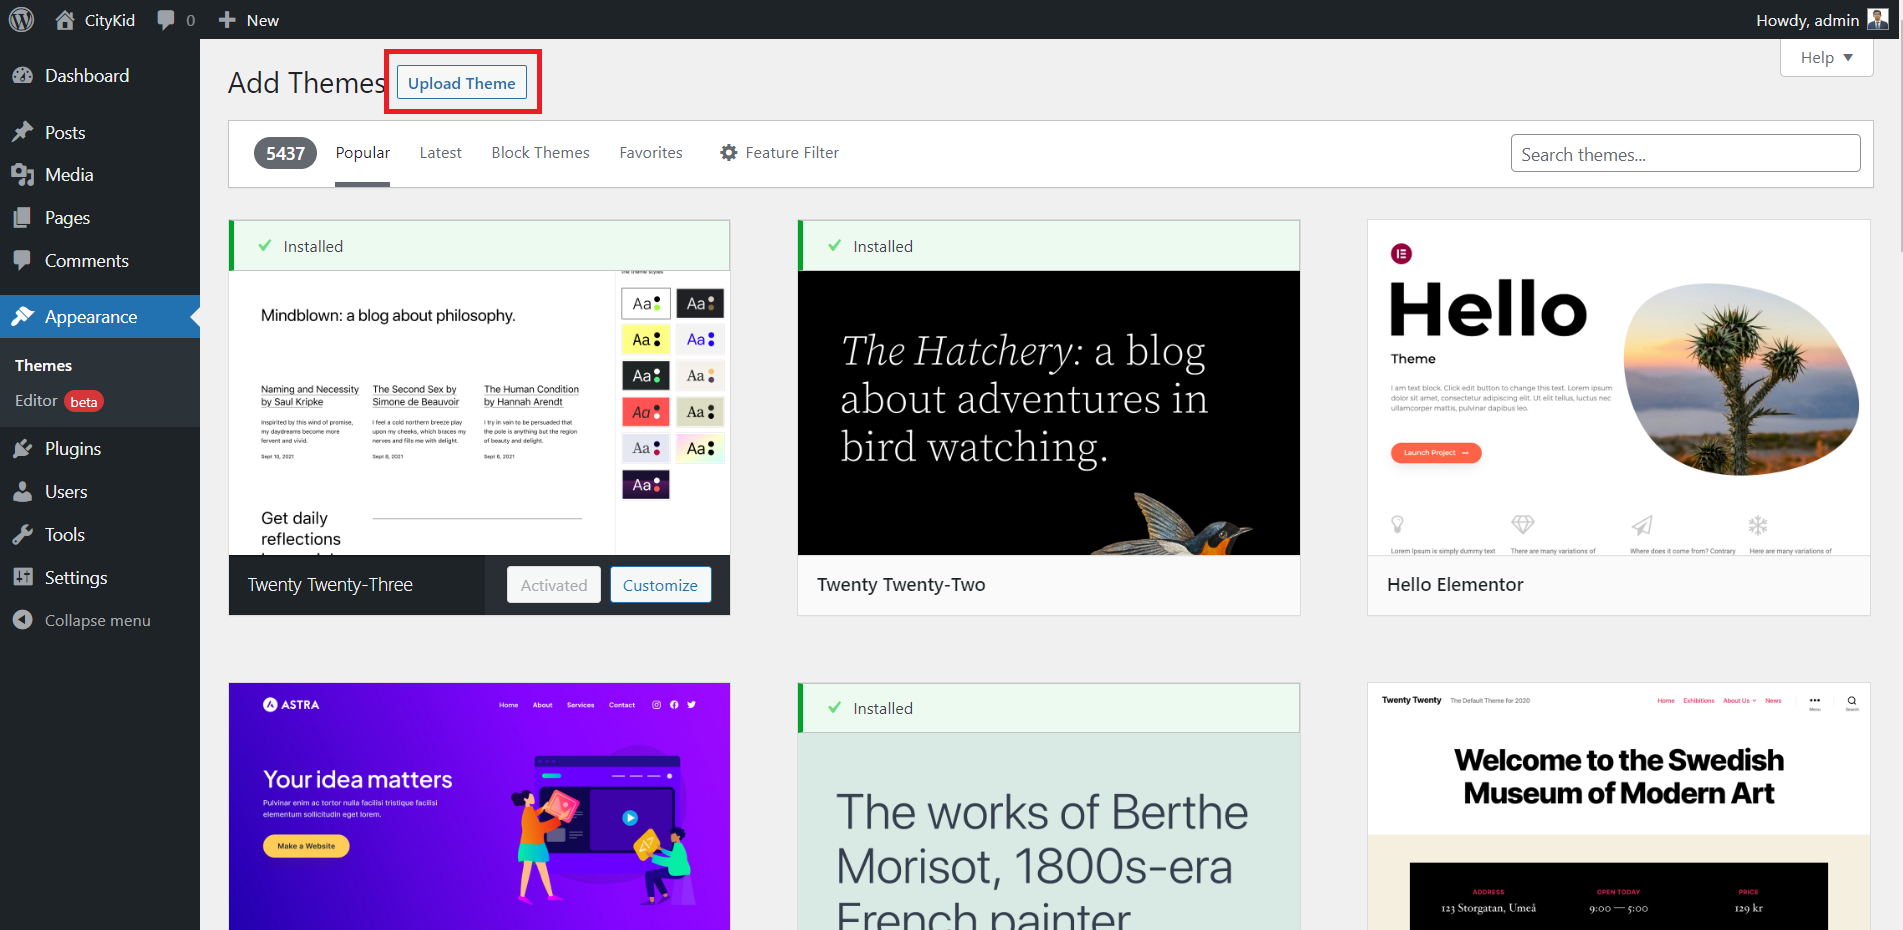This screenshot has height=930, width=1903.
Task: Open the WordPress logo menu
Action: pyautogui.click(x=21, y=20)
